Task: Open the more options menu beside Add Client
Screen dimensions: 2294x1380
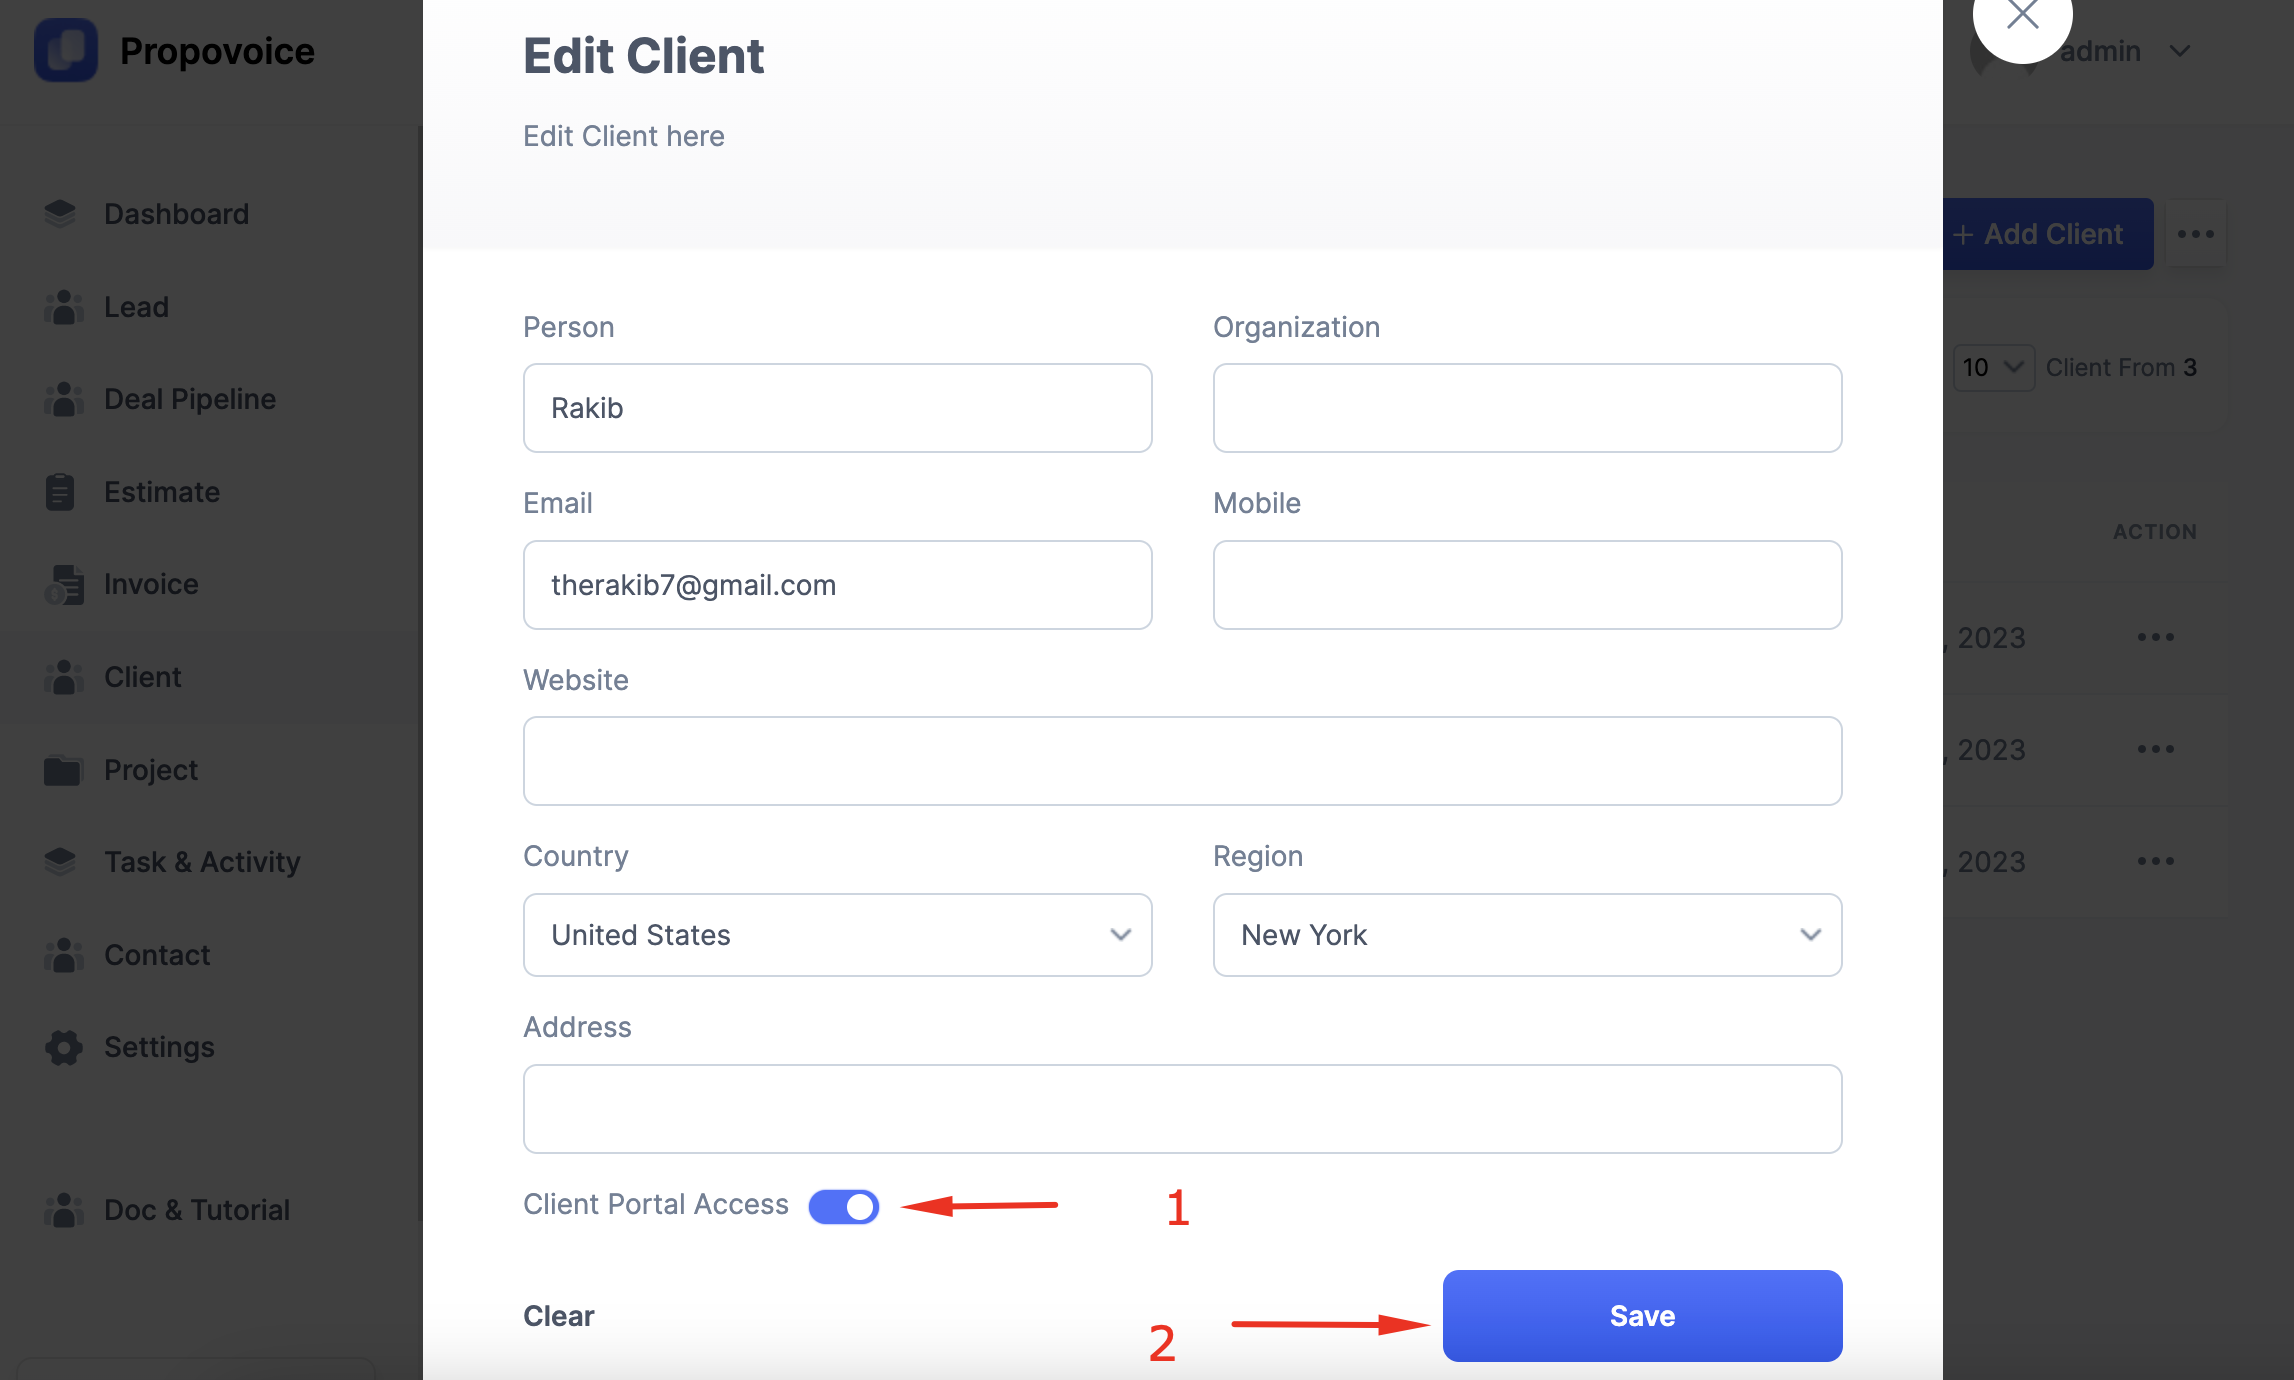Action: [x=2196, y=234]
